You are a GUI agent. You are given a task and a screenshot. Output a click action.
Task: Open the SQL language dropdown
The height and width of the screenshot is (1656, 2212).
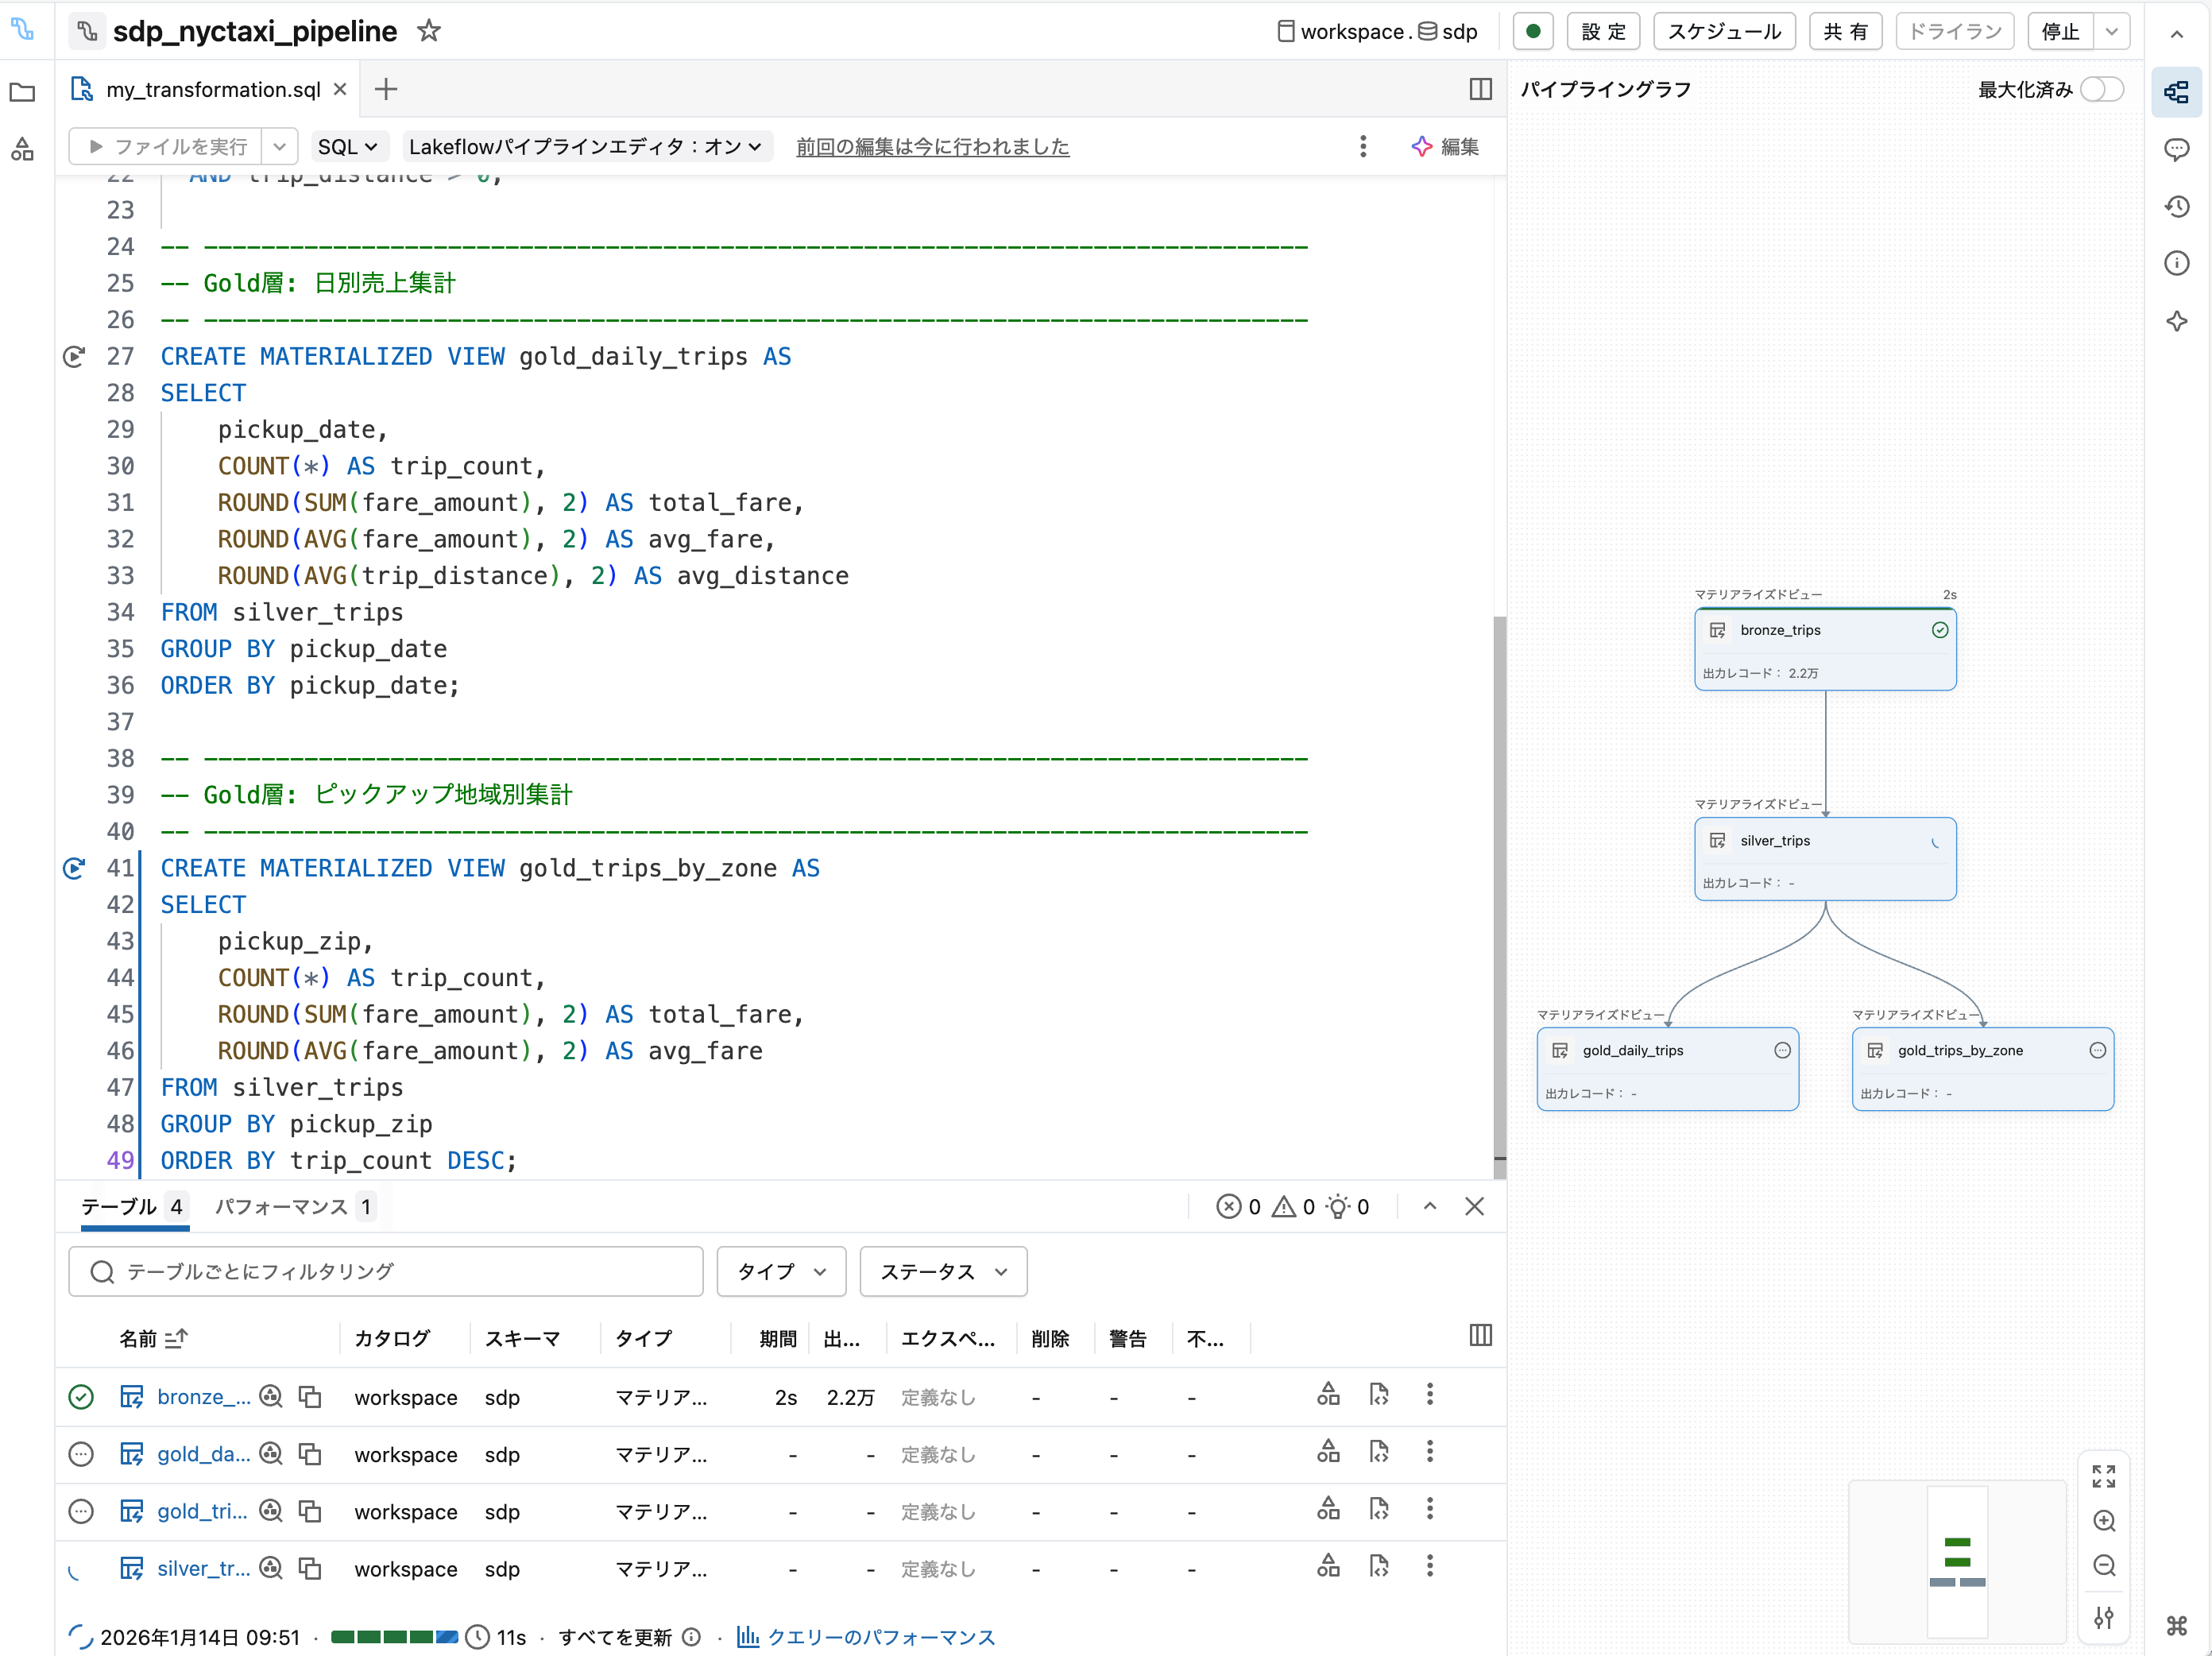pyautogui.click(x=349, y=146)
